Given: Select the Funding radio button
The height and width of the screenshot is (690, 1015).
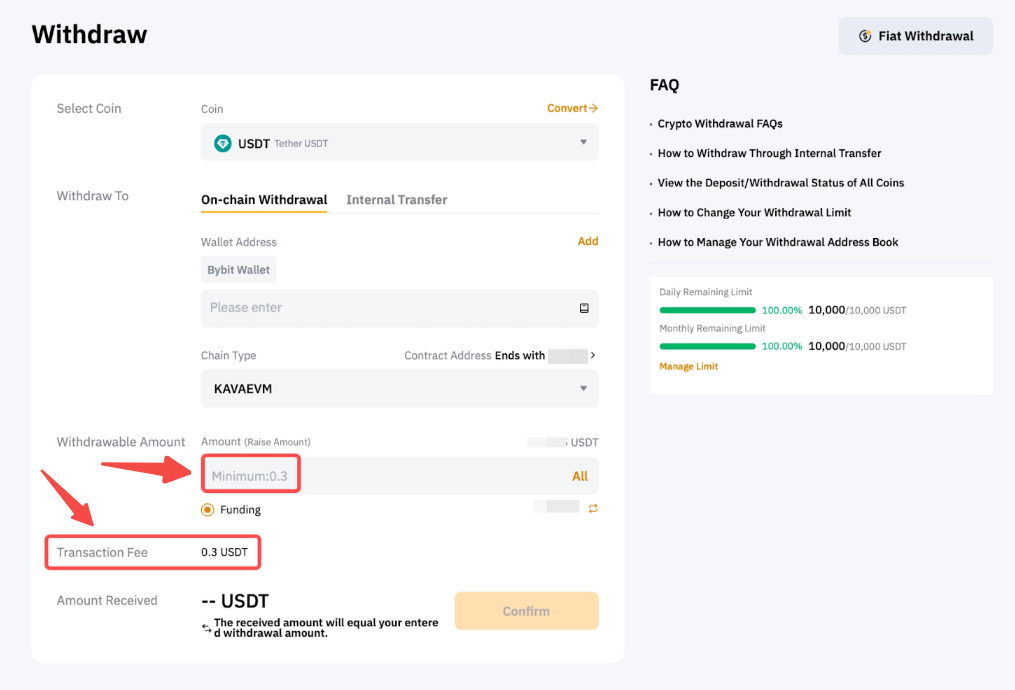Looking at the screenshot, I should [208, 510].
